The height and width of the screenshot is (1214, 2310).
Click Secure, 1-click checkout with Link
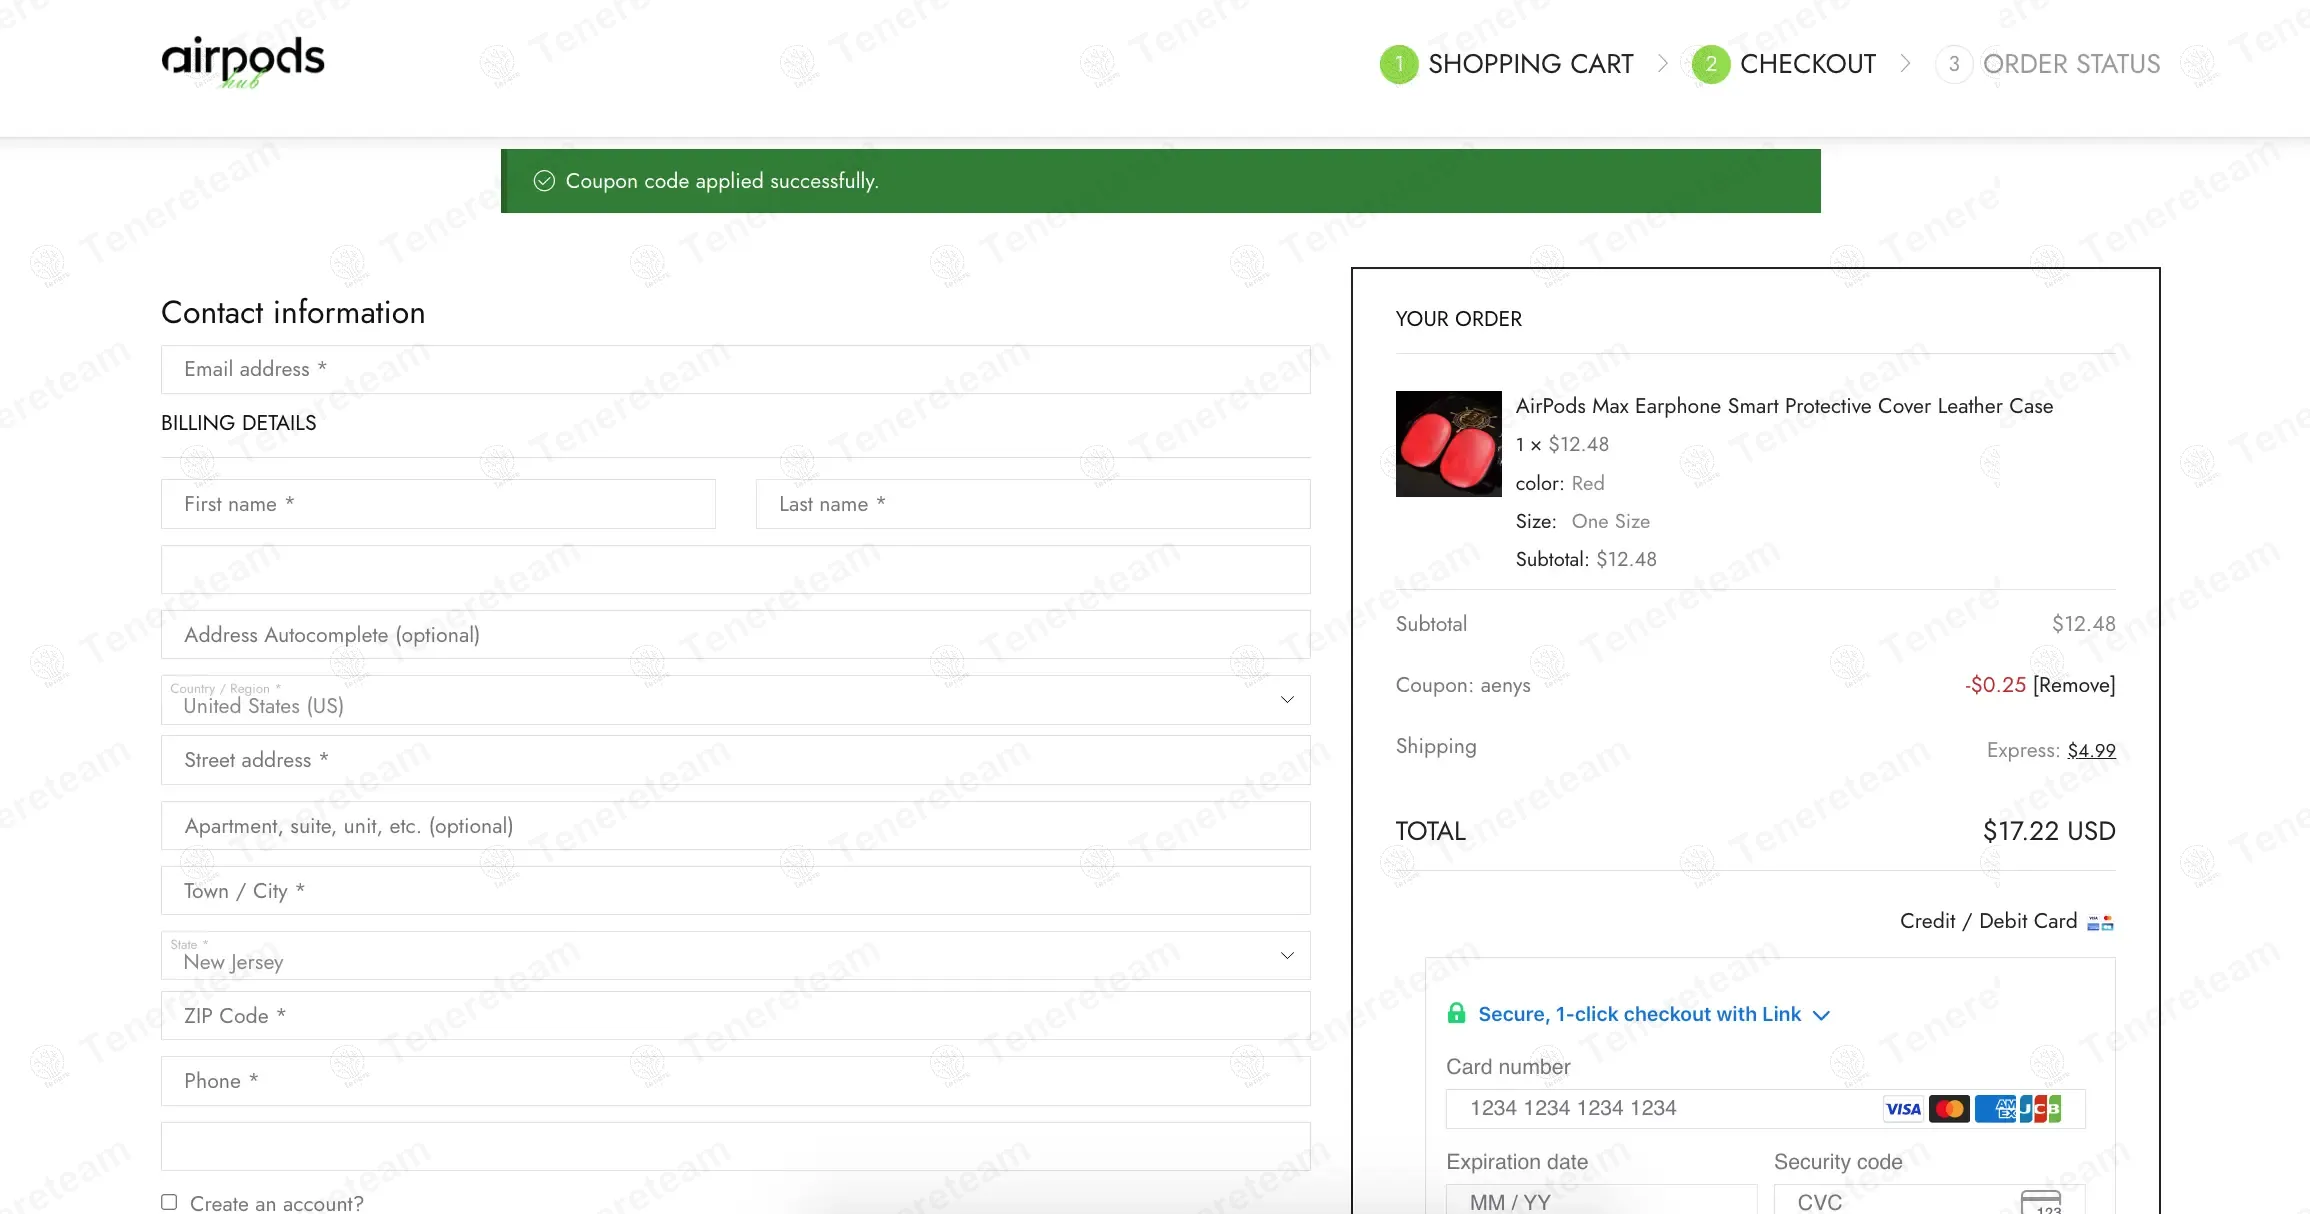[x=1639, y=1014]
